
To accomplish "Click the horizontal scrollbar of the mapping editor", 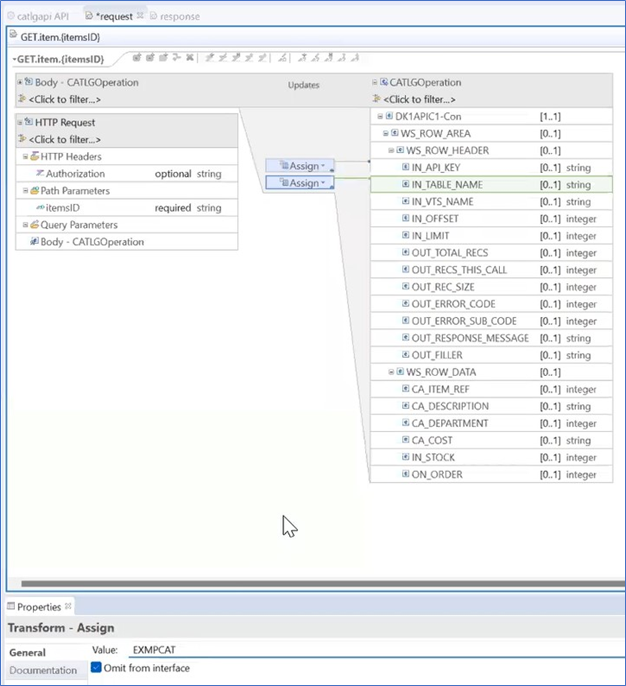I will click(x=323, y=584).
